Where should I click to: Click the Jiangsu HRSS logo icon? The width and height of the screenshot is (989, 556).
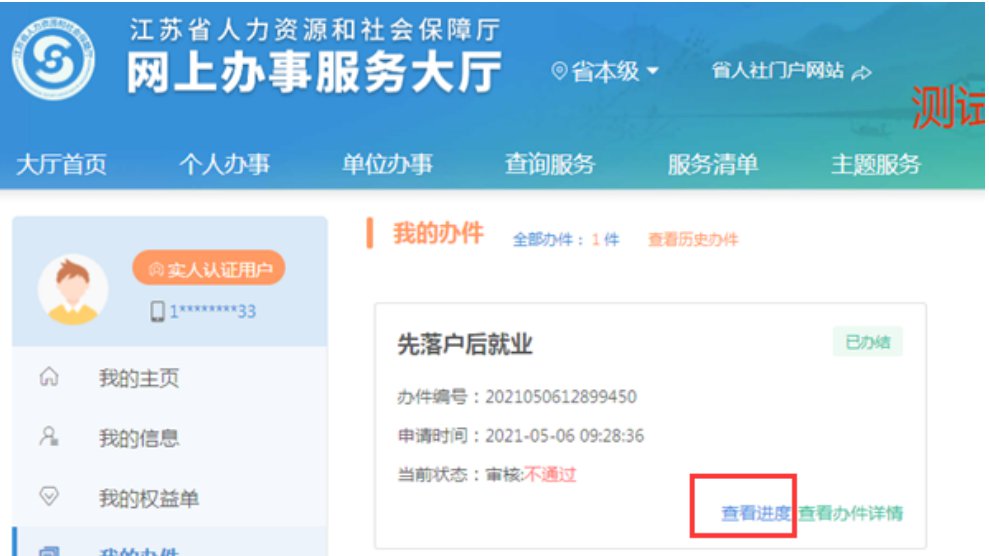[x=54, y=59]
